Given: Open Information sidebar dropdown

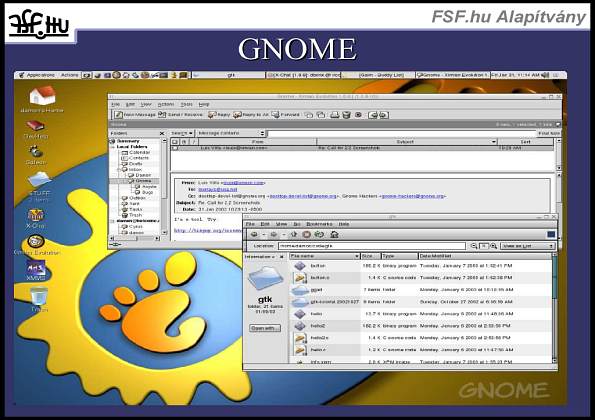Looking at the screenshot, I should click(x=259, y=257).
